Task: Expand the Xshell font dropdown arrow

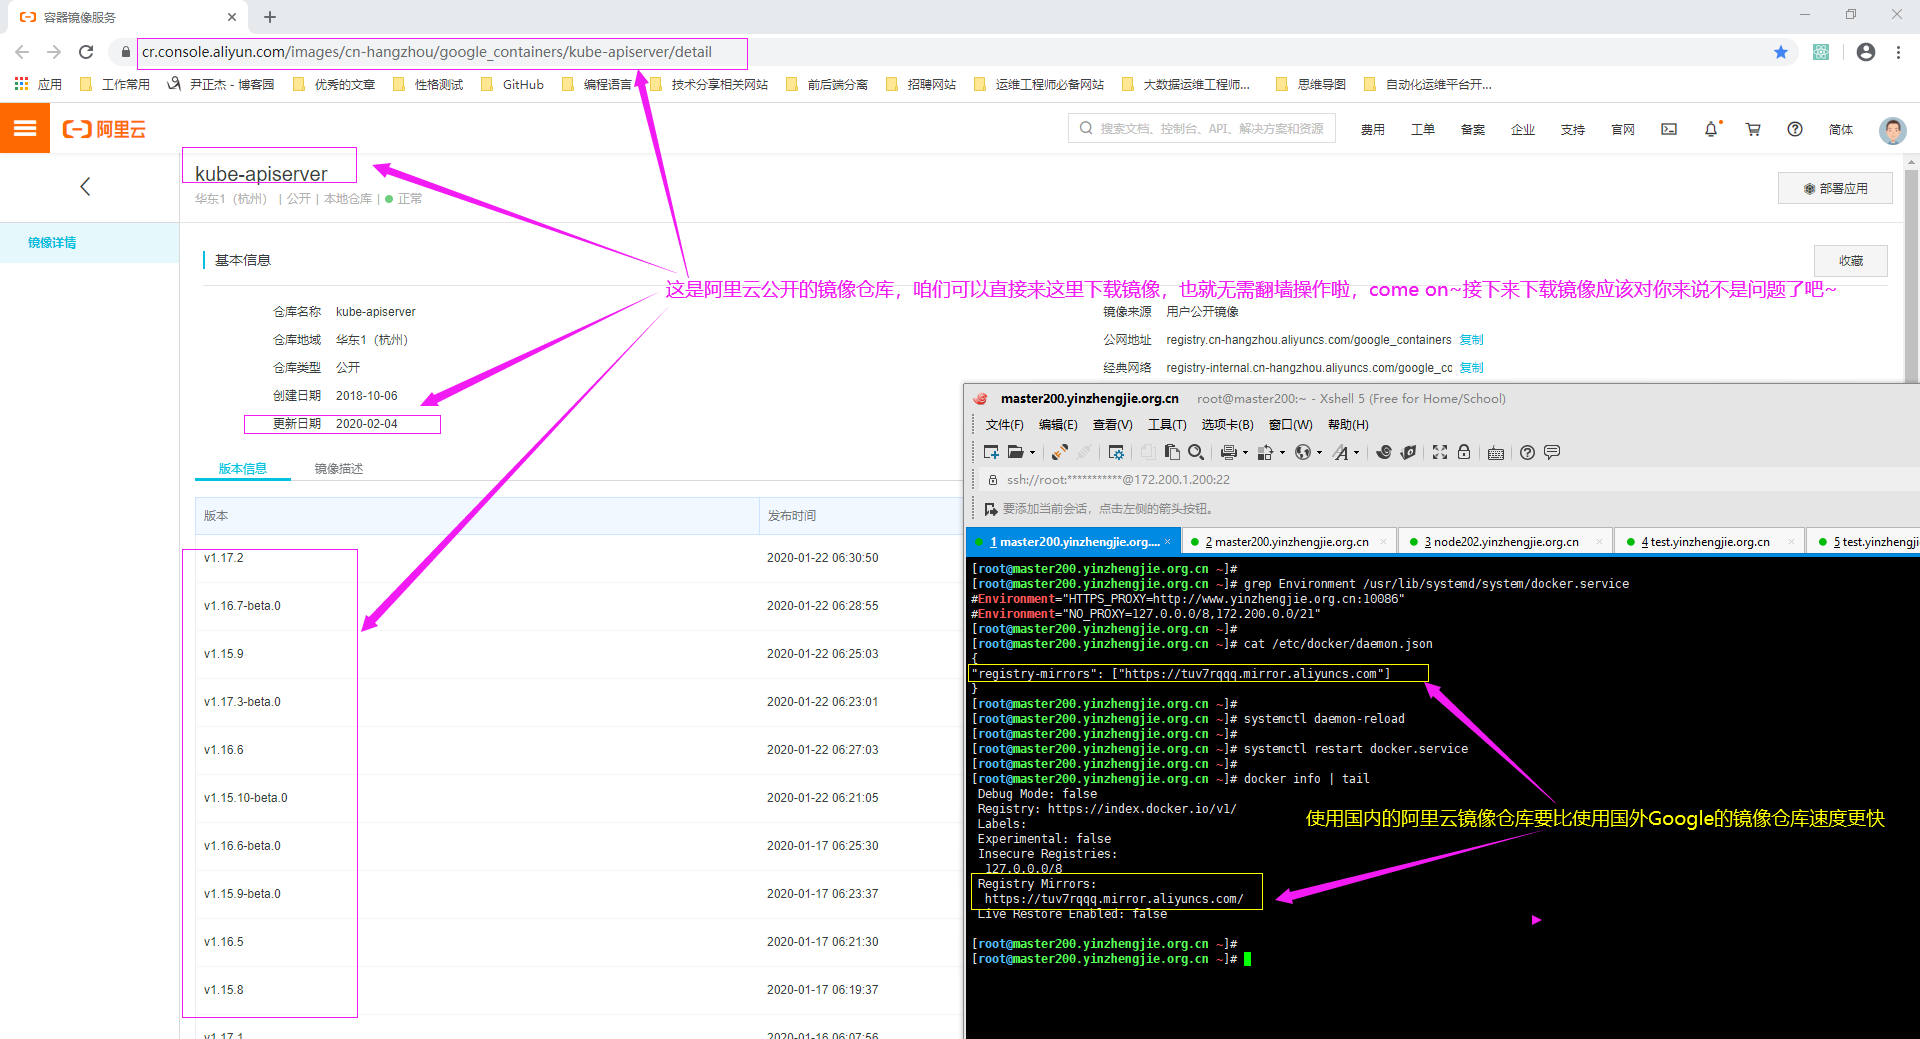Action: [x=1357, y=453]
